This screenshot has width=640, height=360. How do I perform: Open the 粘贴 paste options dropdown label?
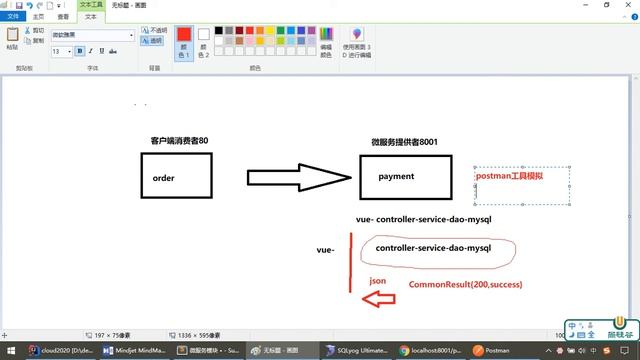coord(12,47)
